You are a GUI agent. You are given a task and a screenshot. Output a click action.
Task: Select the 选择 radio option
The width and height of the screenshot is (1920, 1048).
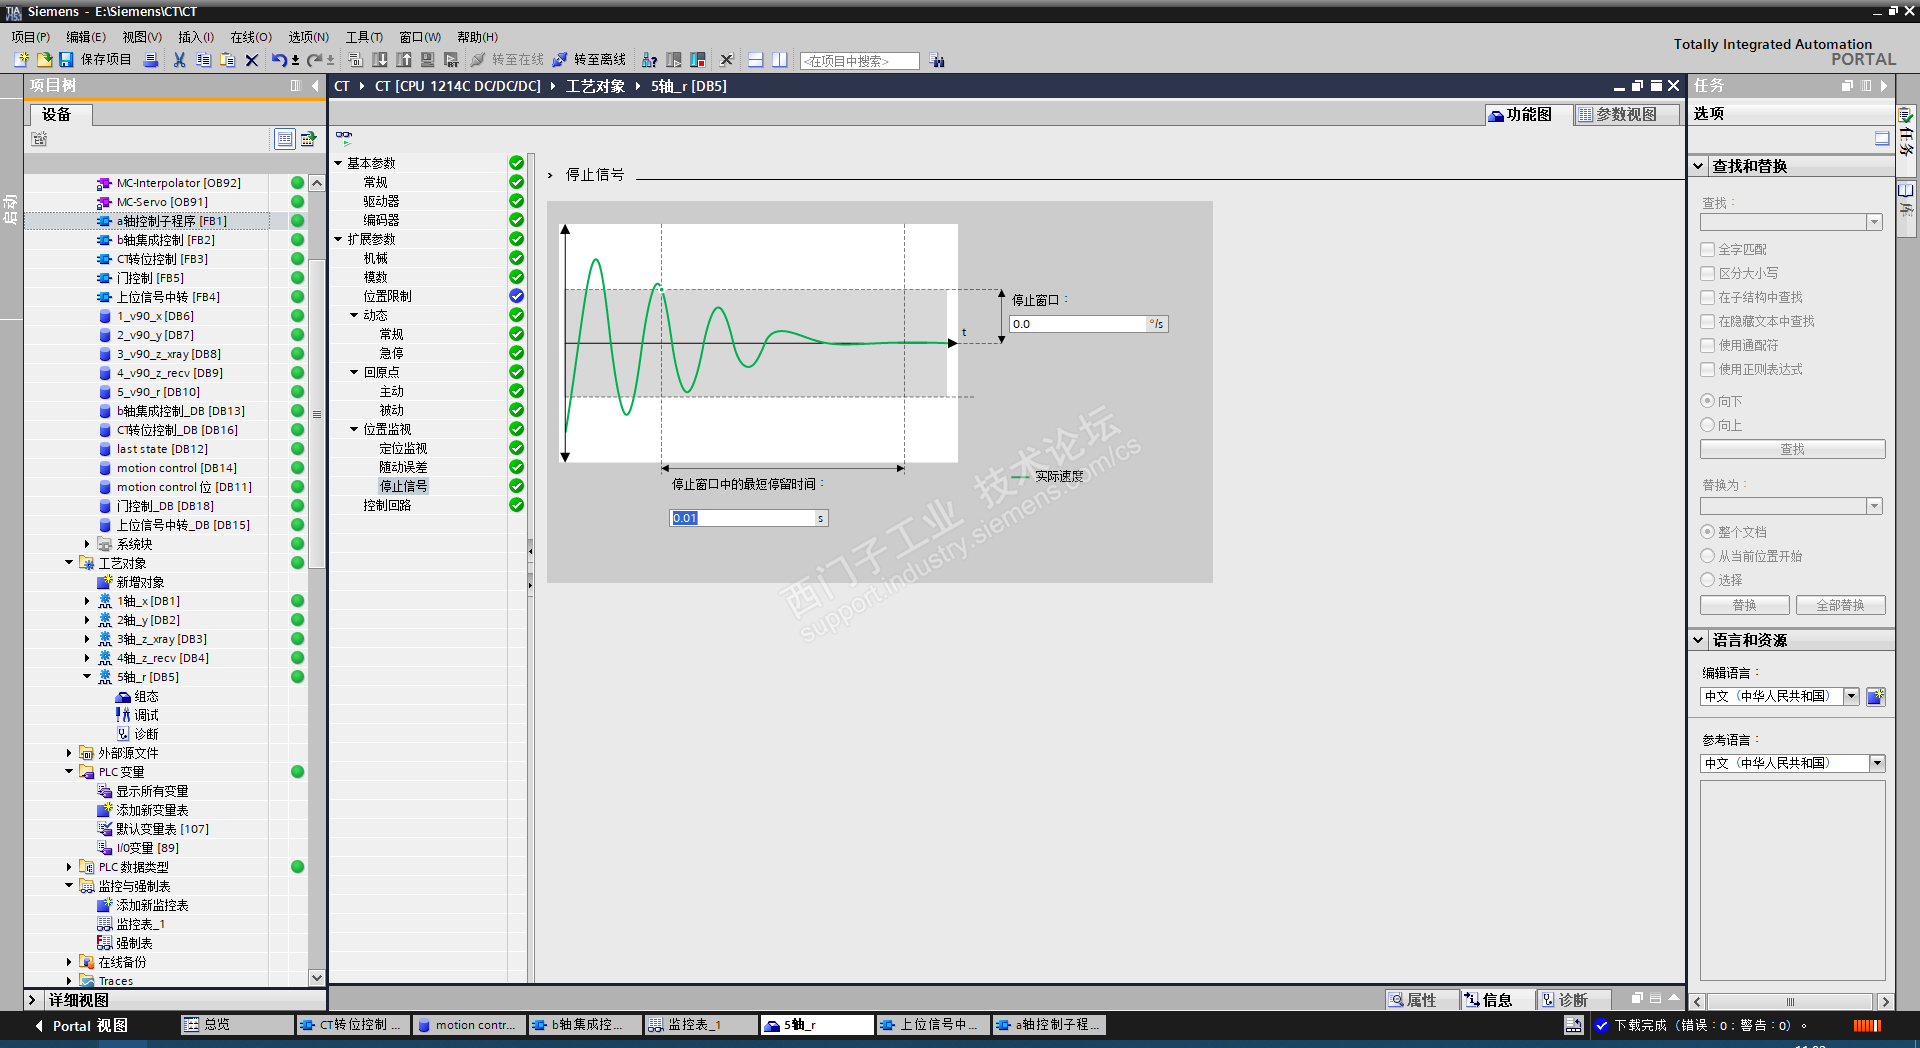pyautogui.click(x=1708, y=580)
